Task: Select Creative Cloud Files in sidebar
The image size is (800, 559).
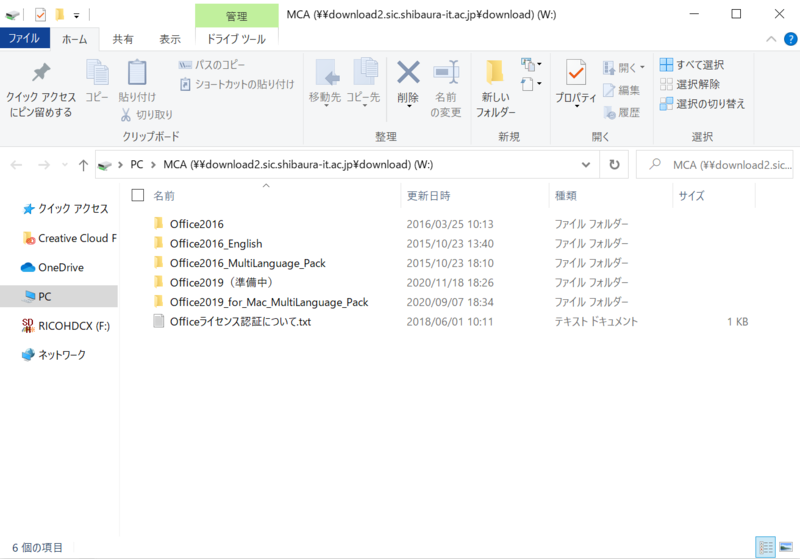Action: (70, 238)
